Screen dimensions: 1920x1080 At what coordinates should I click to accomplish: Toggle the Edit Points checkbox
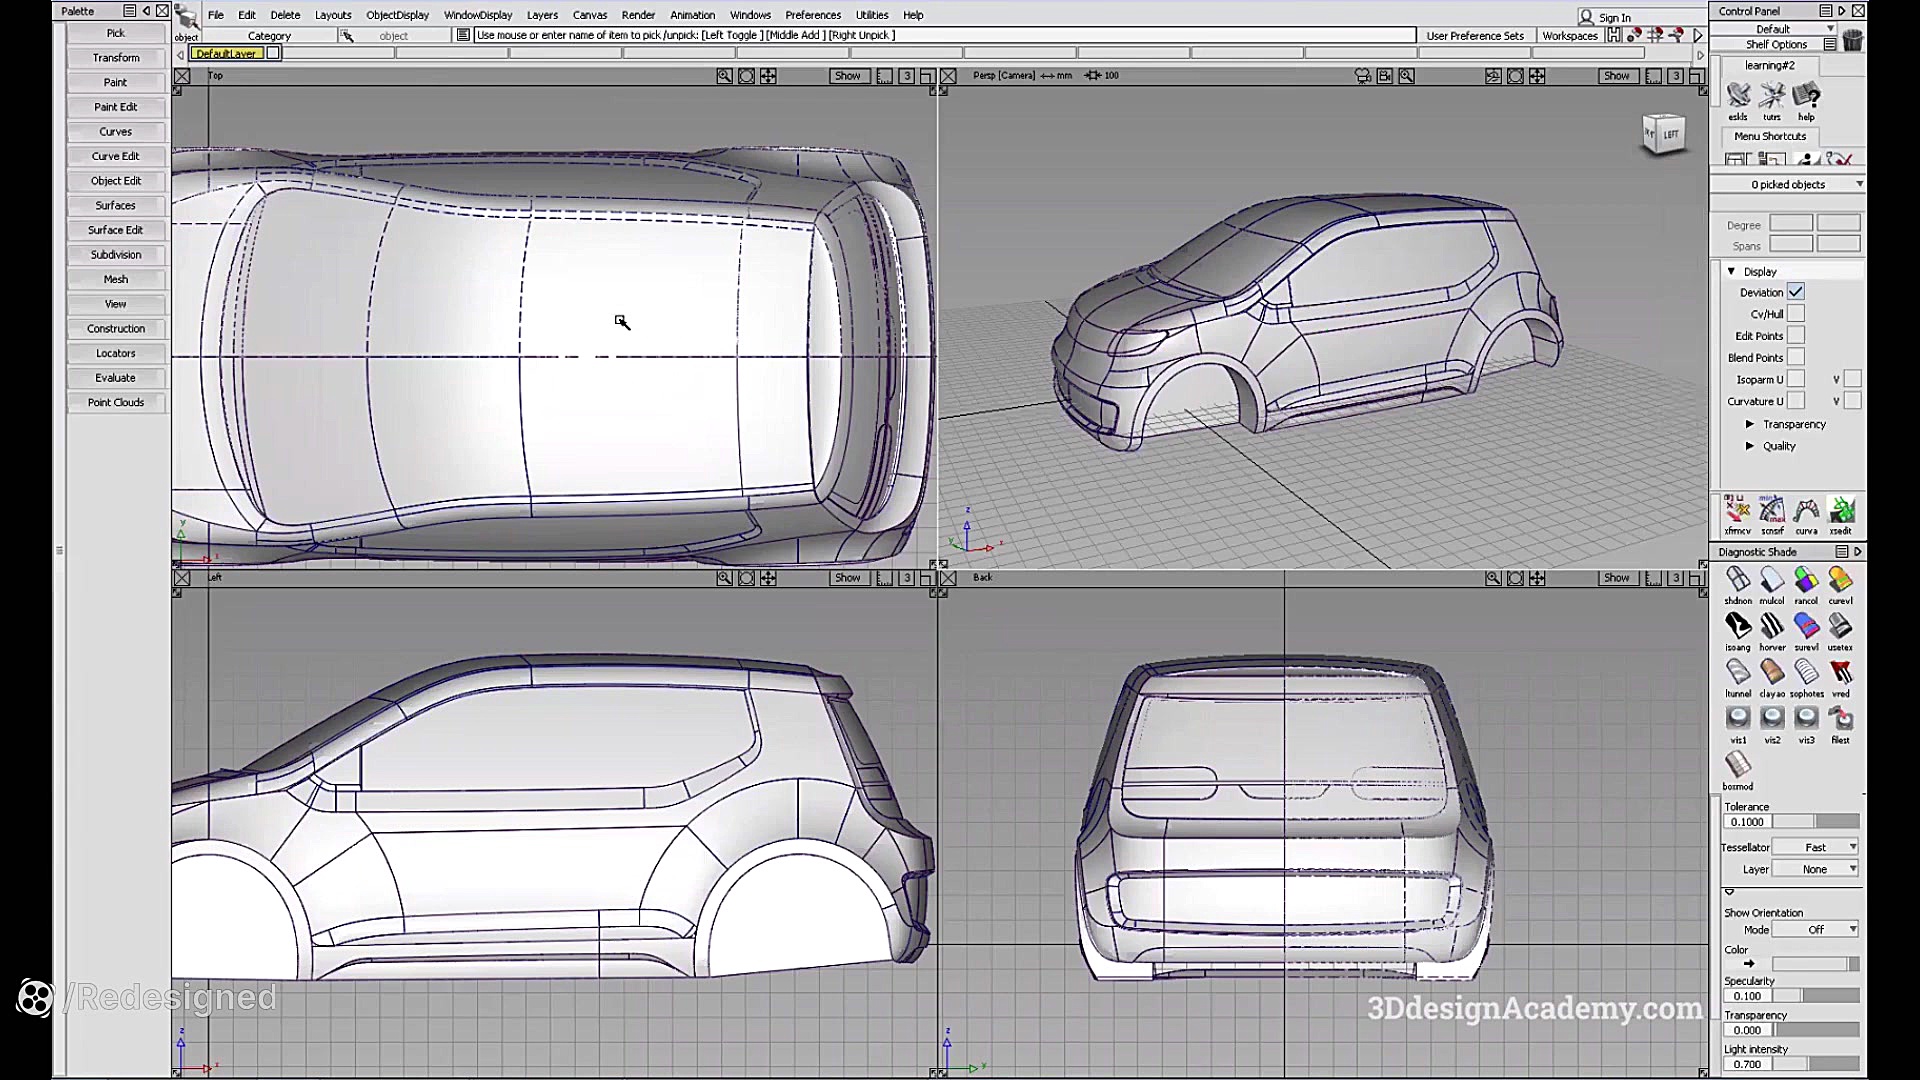pyautogui.click(x=1796, y=336)
